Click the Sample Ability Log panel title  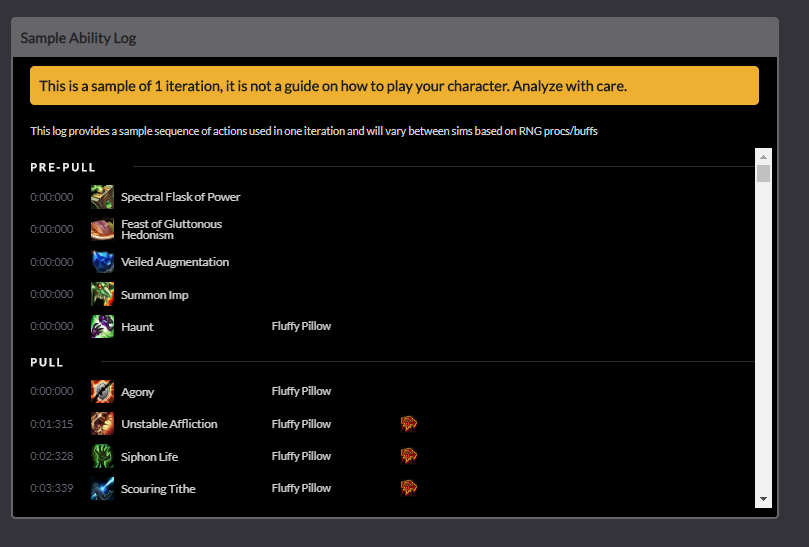point(78,38)
